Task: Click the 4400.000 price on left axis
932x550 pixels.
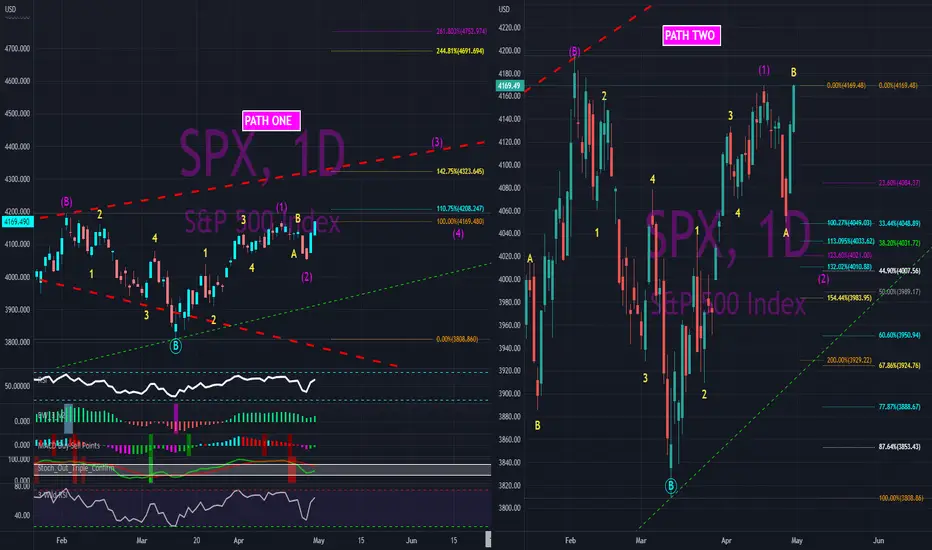Action: tap(17, 146)
